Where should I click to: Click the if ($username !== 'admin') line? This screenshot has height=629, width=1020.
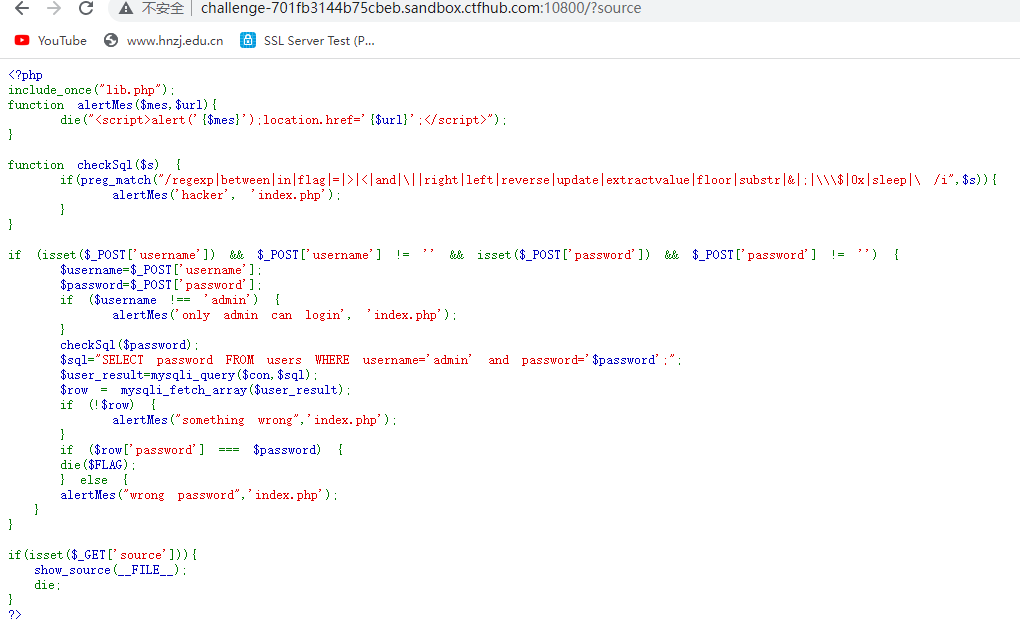[170, 299]
